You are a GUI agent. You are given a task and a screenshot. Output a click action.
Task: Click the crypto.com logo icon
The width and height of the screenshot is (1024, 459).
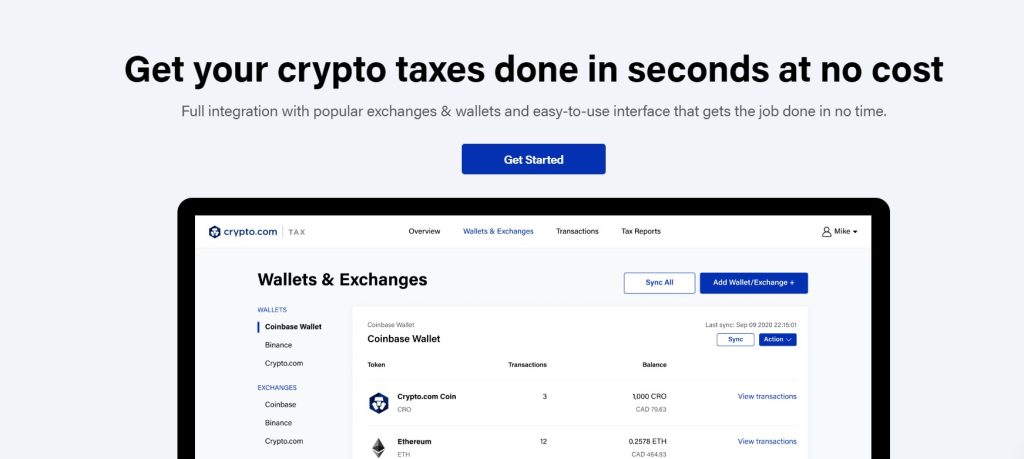tap(214, 232)
